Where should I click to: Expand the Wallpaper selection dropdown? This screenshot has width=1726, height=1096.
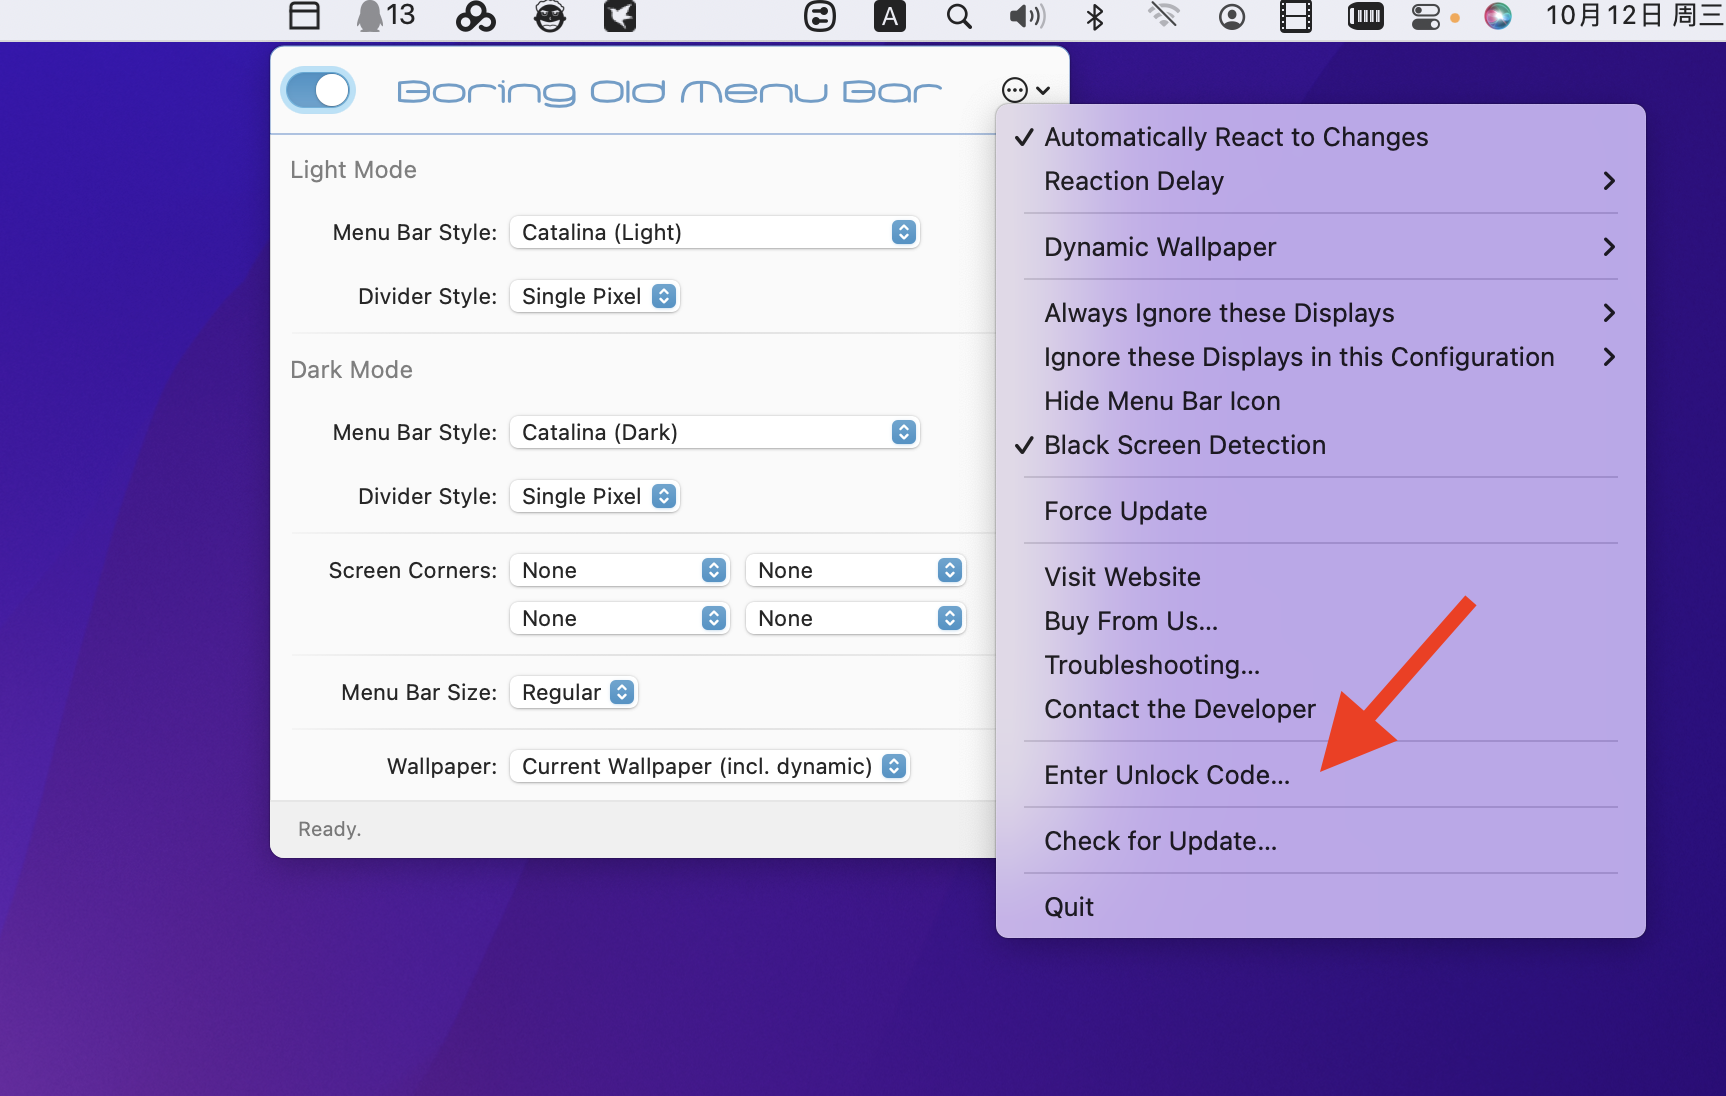click(x=709, y=767)
